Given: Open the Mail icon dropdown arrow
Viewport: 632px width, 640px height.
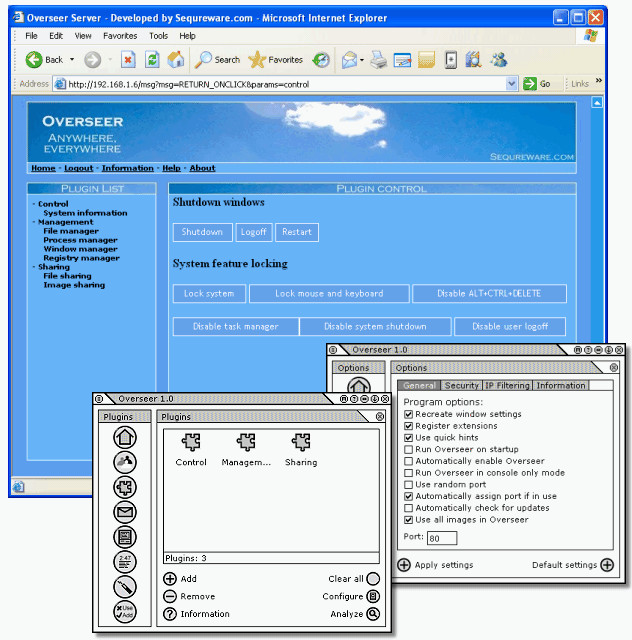Looking at the screenshot, I should point(362,60).
